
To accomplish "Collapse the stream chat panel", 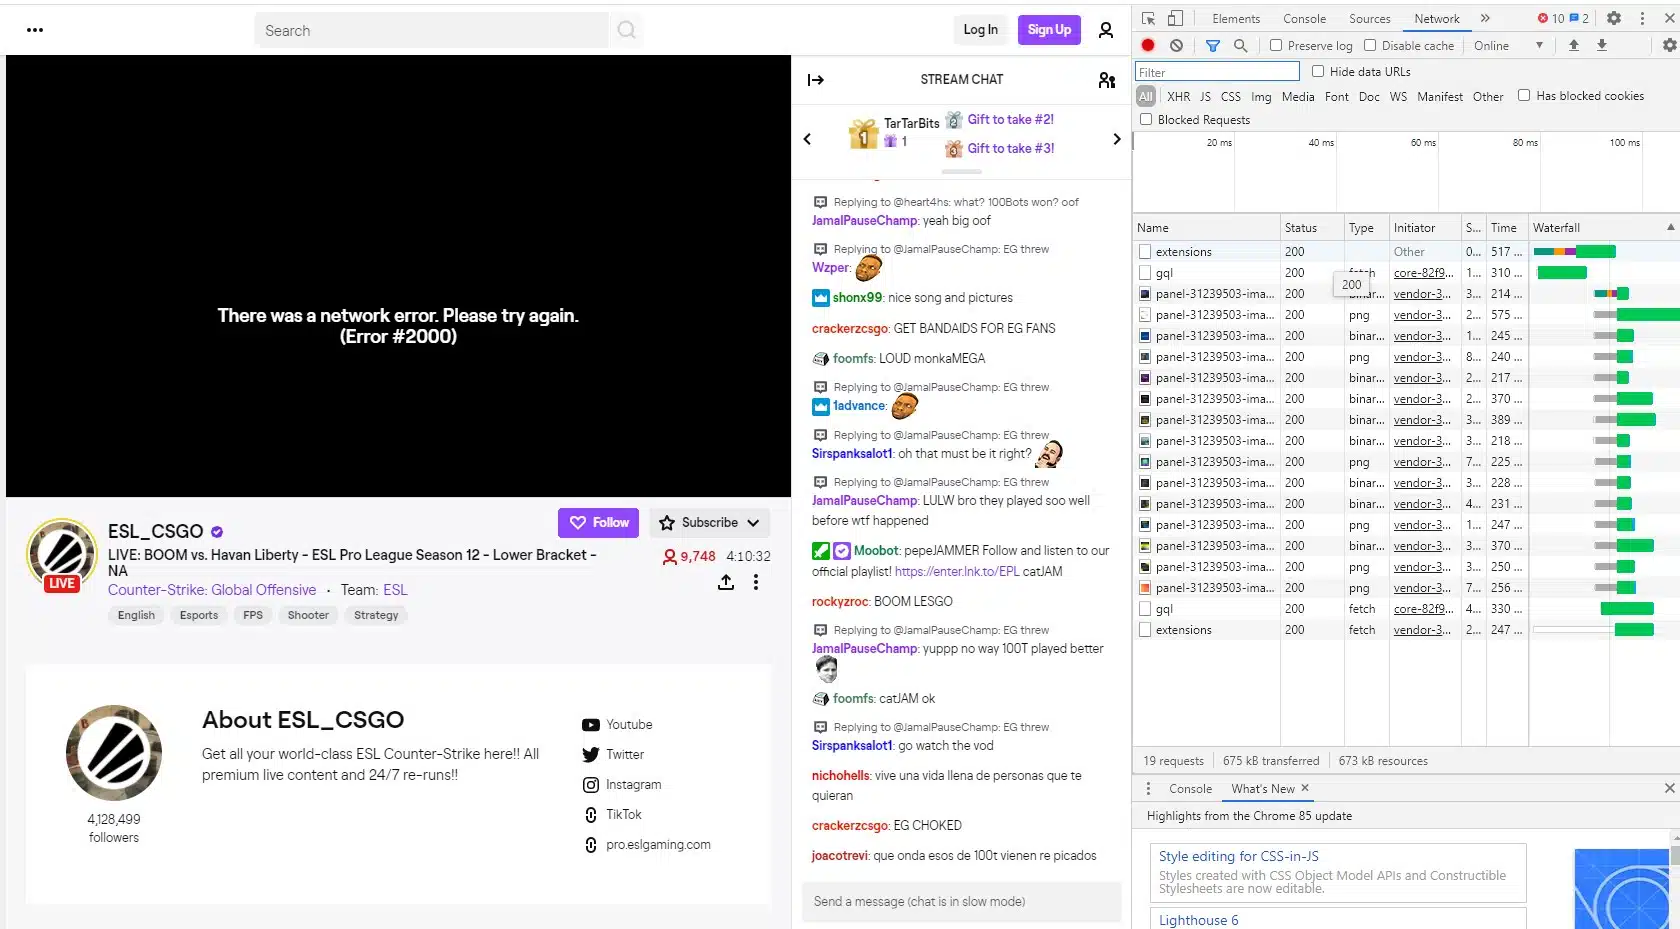I will (816, 80).
